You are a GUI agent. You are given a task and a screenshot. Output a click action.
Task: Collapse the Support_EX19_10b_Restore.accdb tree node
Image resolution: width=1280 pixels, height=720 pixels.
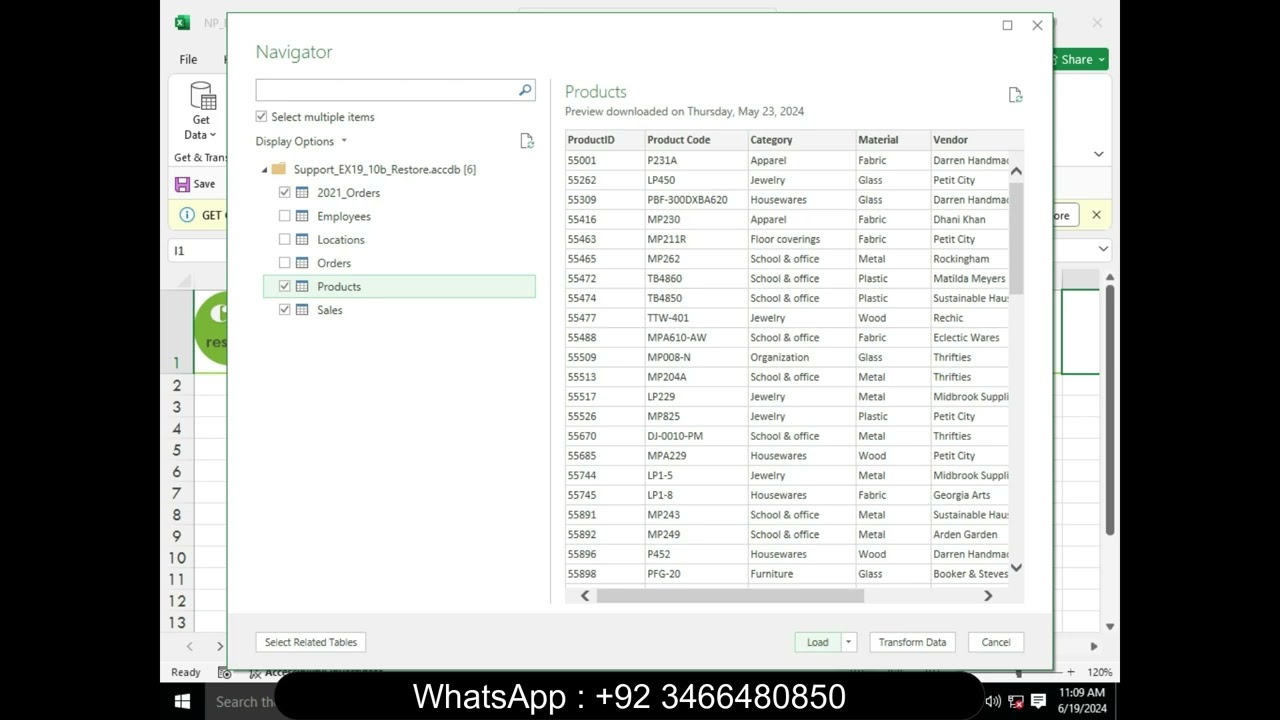point(265,170)
